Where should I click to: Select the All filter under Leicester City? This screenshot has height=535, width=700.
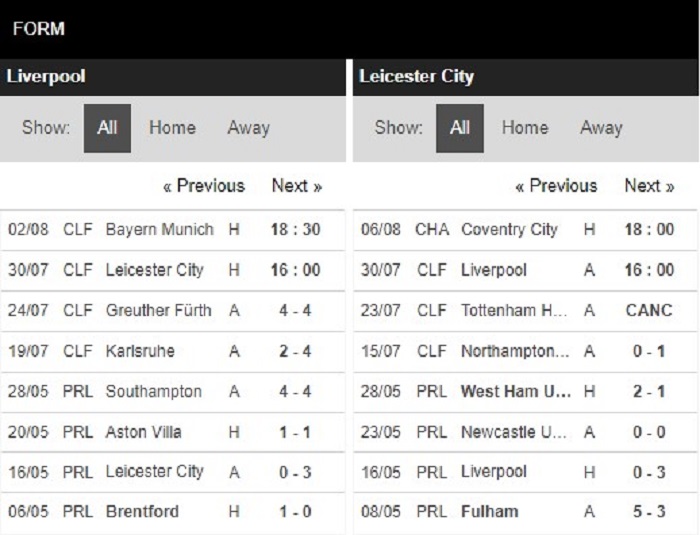coord(460,128)
